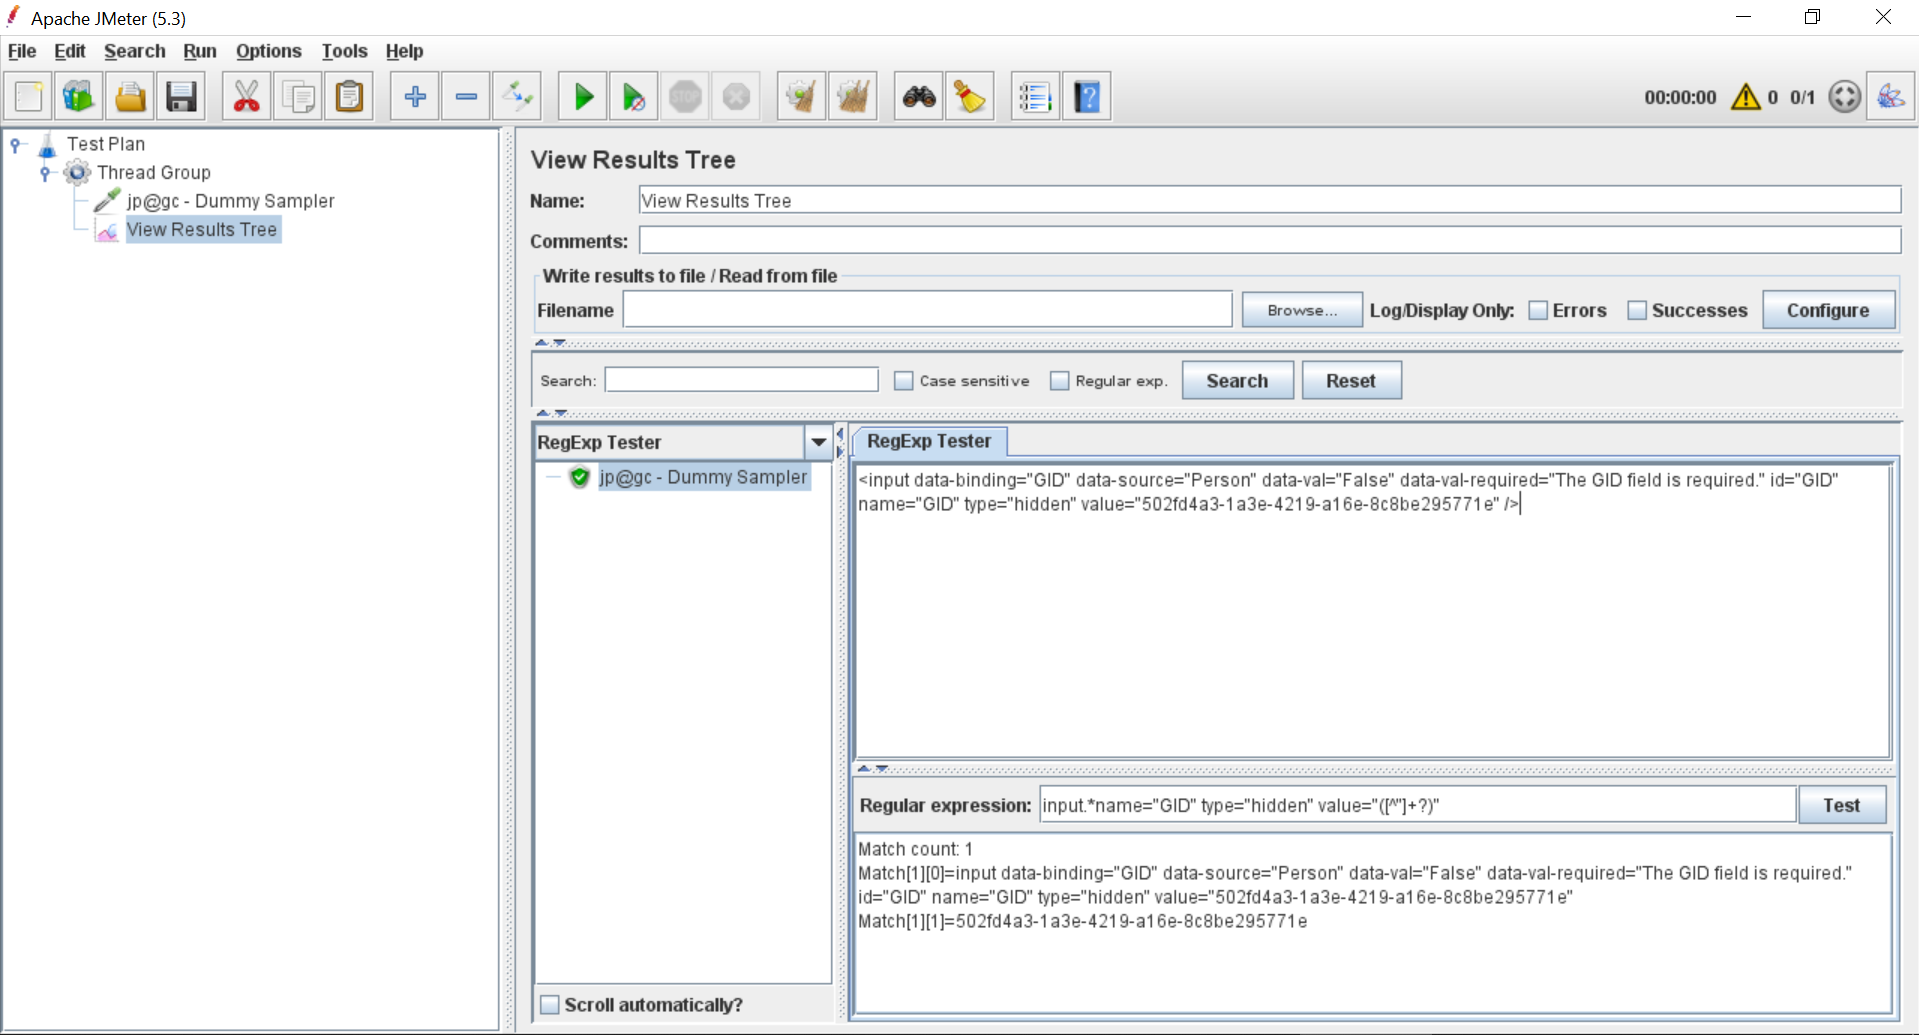The image size is (1919, 1035).
Task: Focus the Name input field
Action: tap(1270, 200)
